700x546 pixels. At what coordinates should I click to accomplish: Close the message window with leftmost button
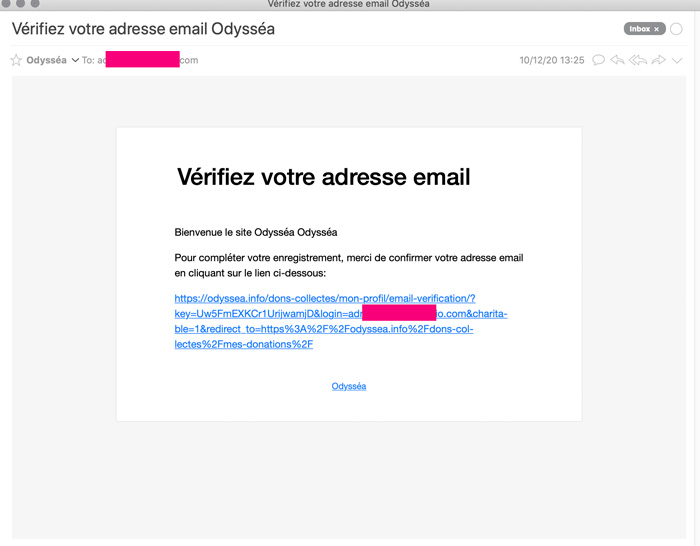(6, 3)
